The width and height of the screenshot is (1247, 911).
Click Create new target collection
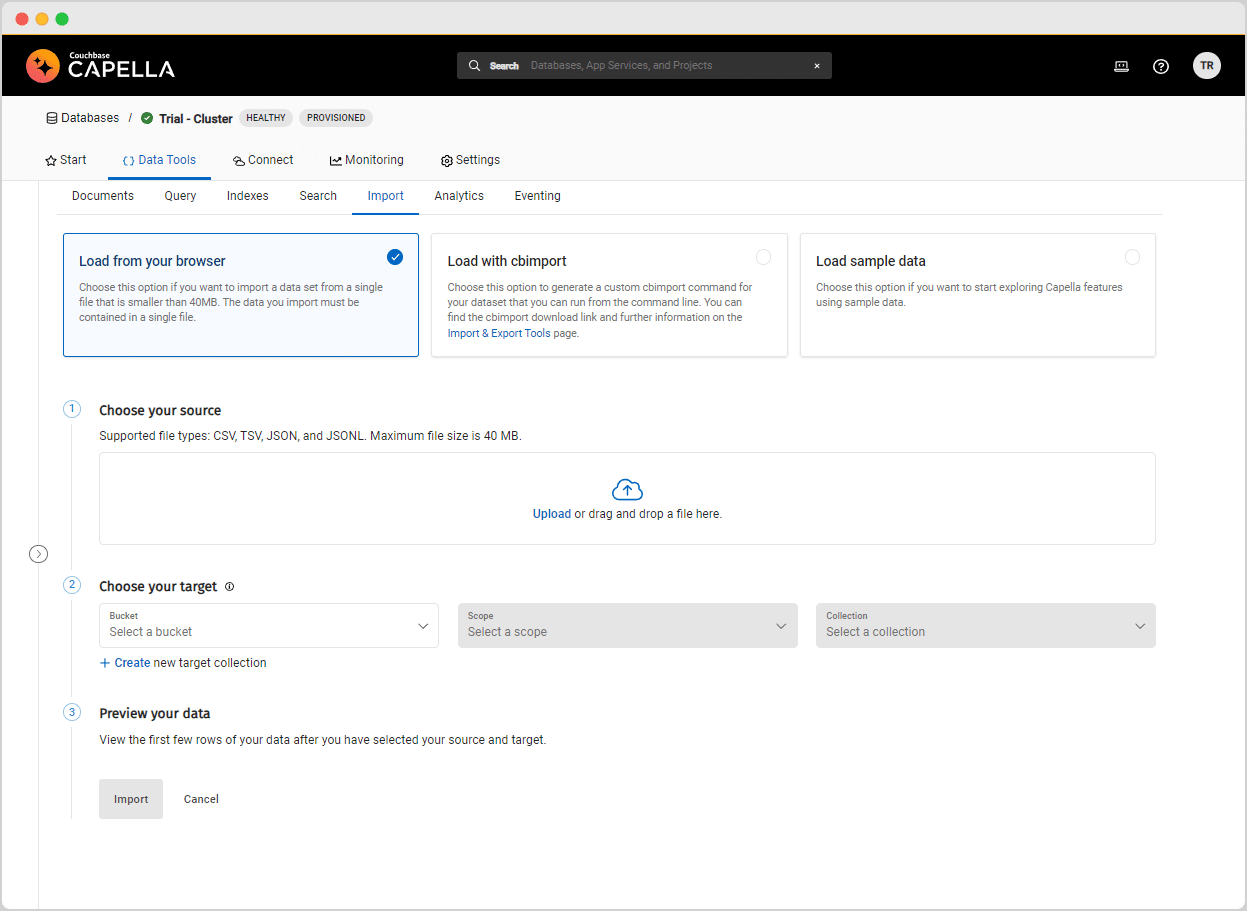(183, 662)
